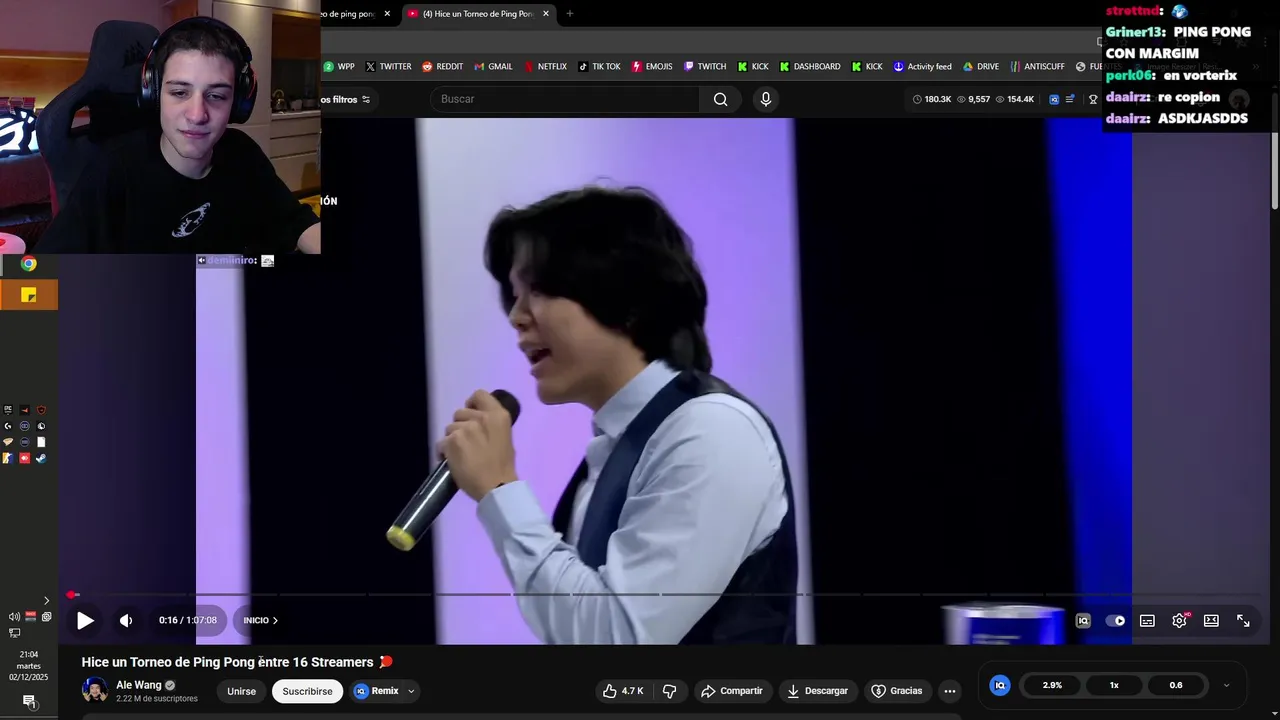Expand the stats panel chevron
The width and height of the screenshot is (1280, 720).
click(x=1226, y=685)
